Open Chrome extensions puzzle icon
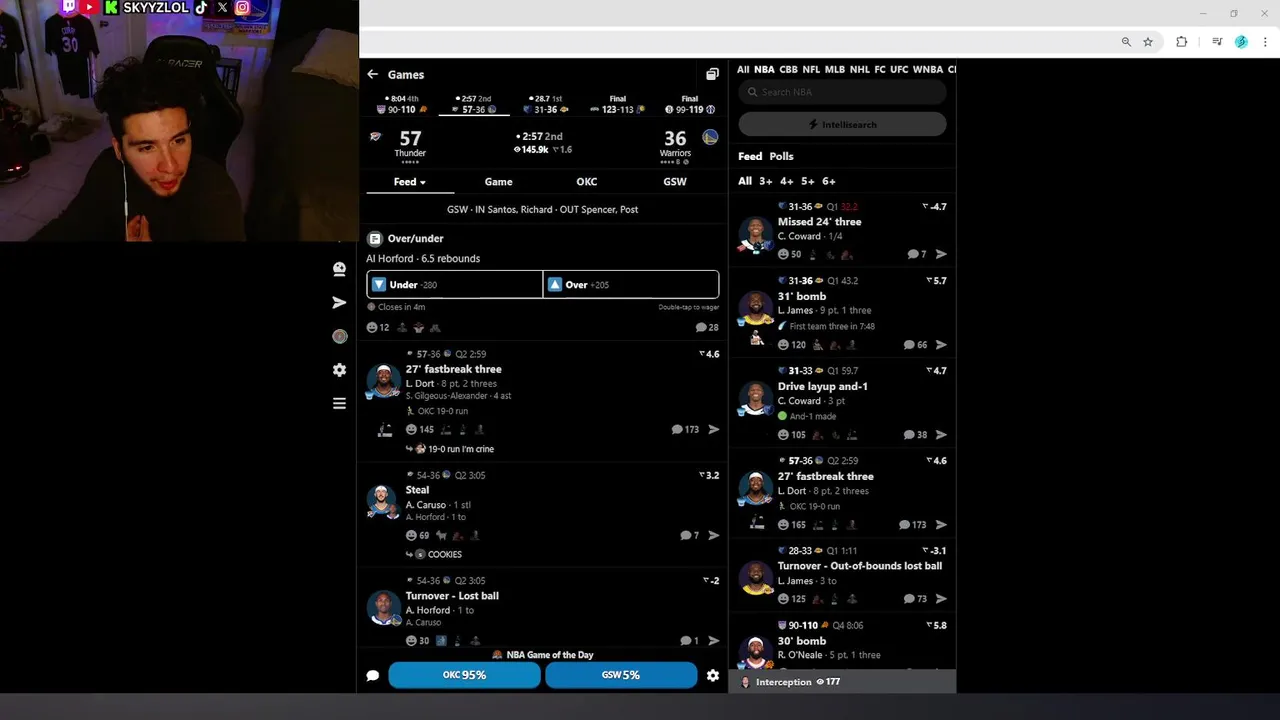The height and width of the screenshot is (720, 1280). [x=1182, y=42]
